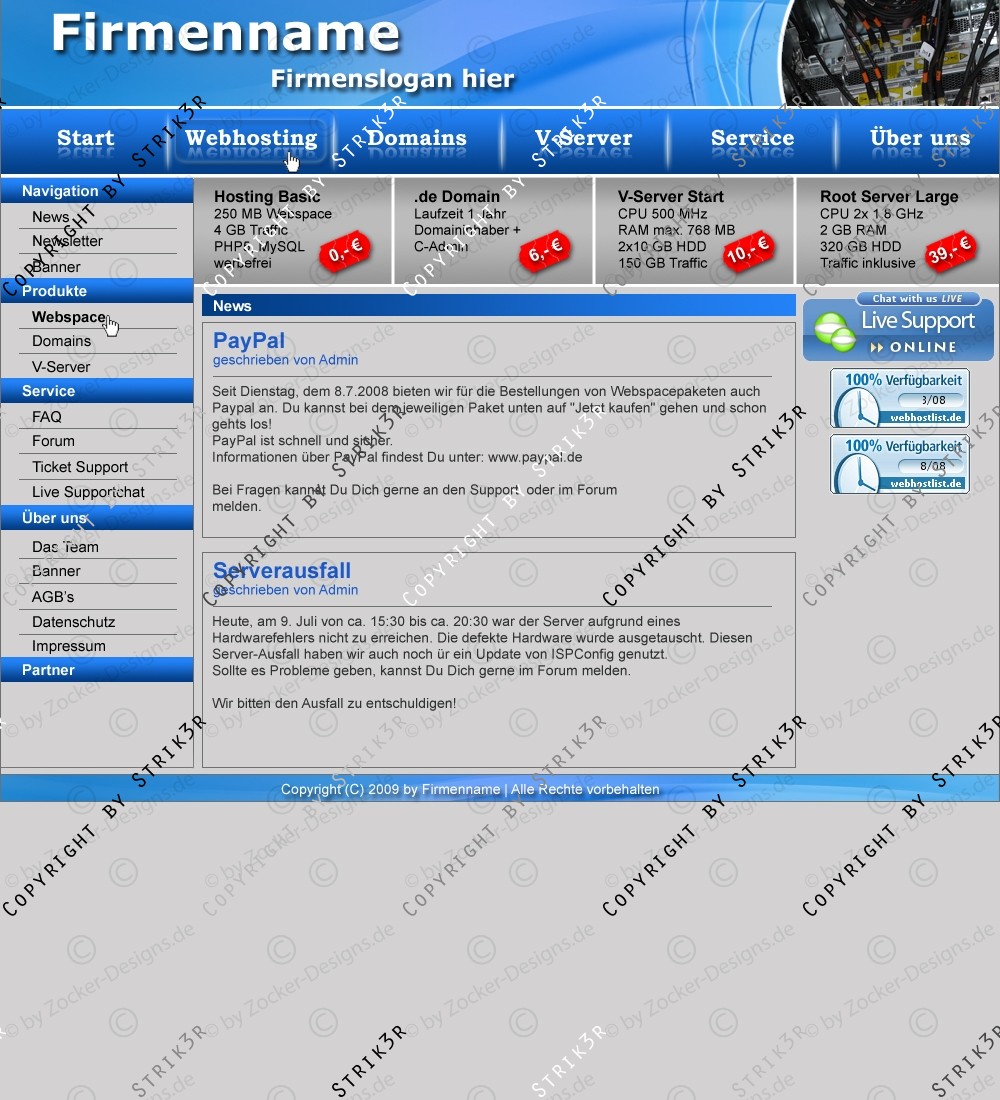
Task: Click the 'Chat with us LIVE' label
Action: coord(918,299)
